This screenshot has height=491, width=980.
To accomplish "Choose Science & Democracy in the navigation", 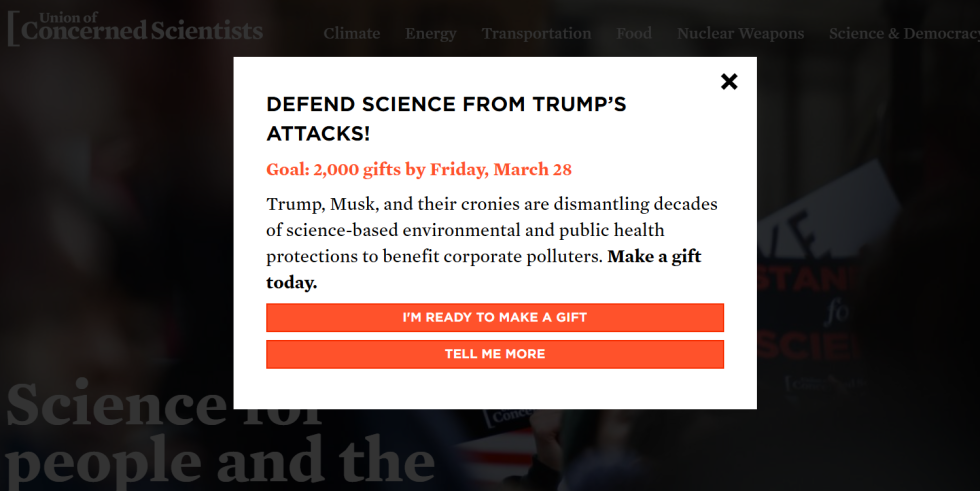I will [x=904, y=34].
